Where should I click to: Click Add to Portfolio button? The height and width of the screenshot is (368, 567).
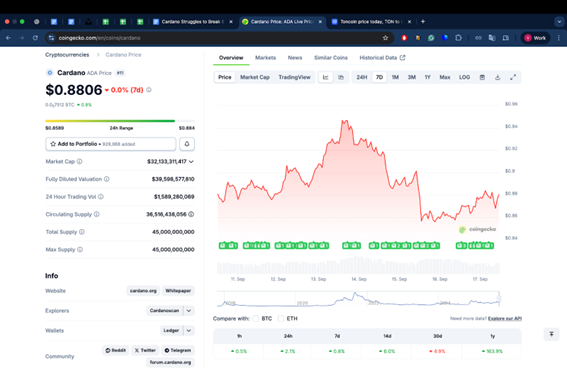tap(111, 144)
